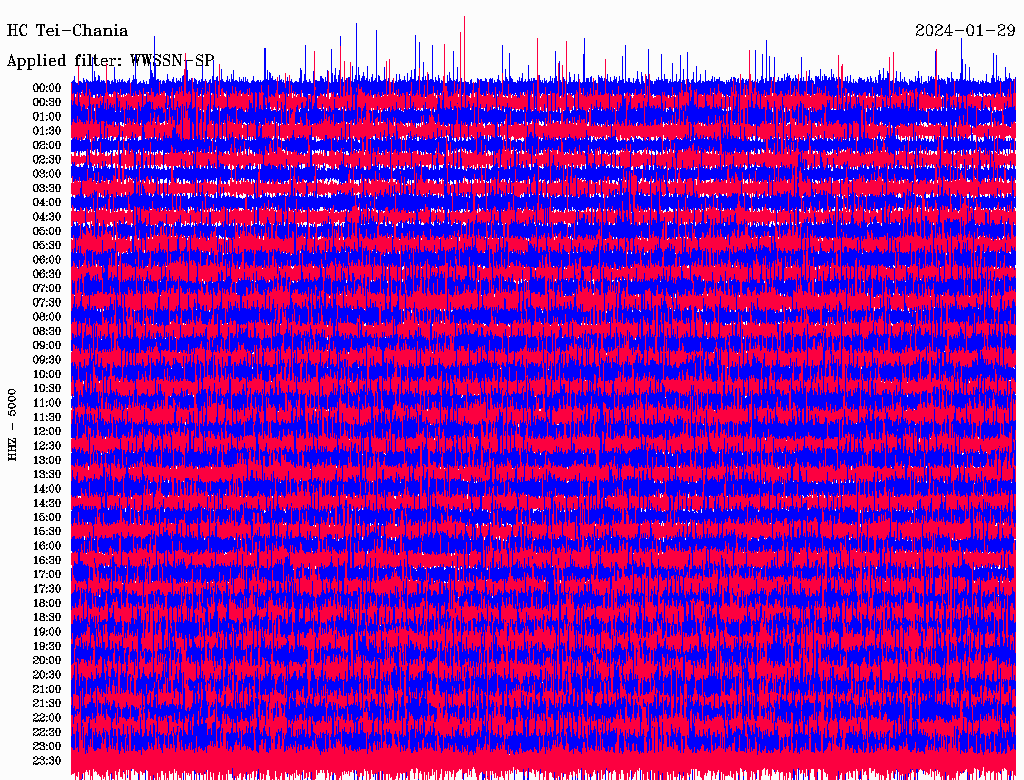Select the 02:30 time label
Viewport: 1024px width, 780px height.
(x=47, y=159)
